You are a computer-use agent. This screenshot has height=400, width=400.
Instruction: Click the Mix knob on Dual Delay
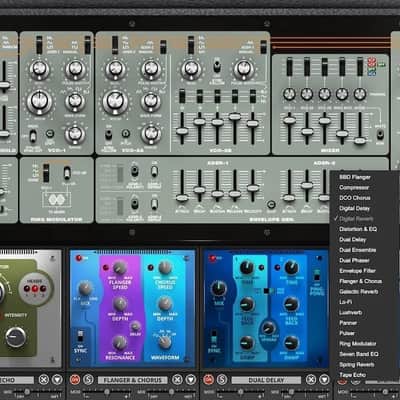tap(219, 289)
